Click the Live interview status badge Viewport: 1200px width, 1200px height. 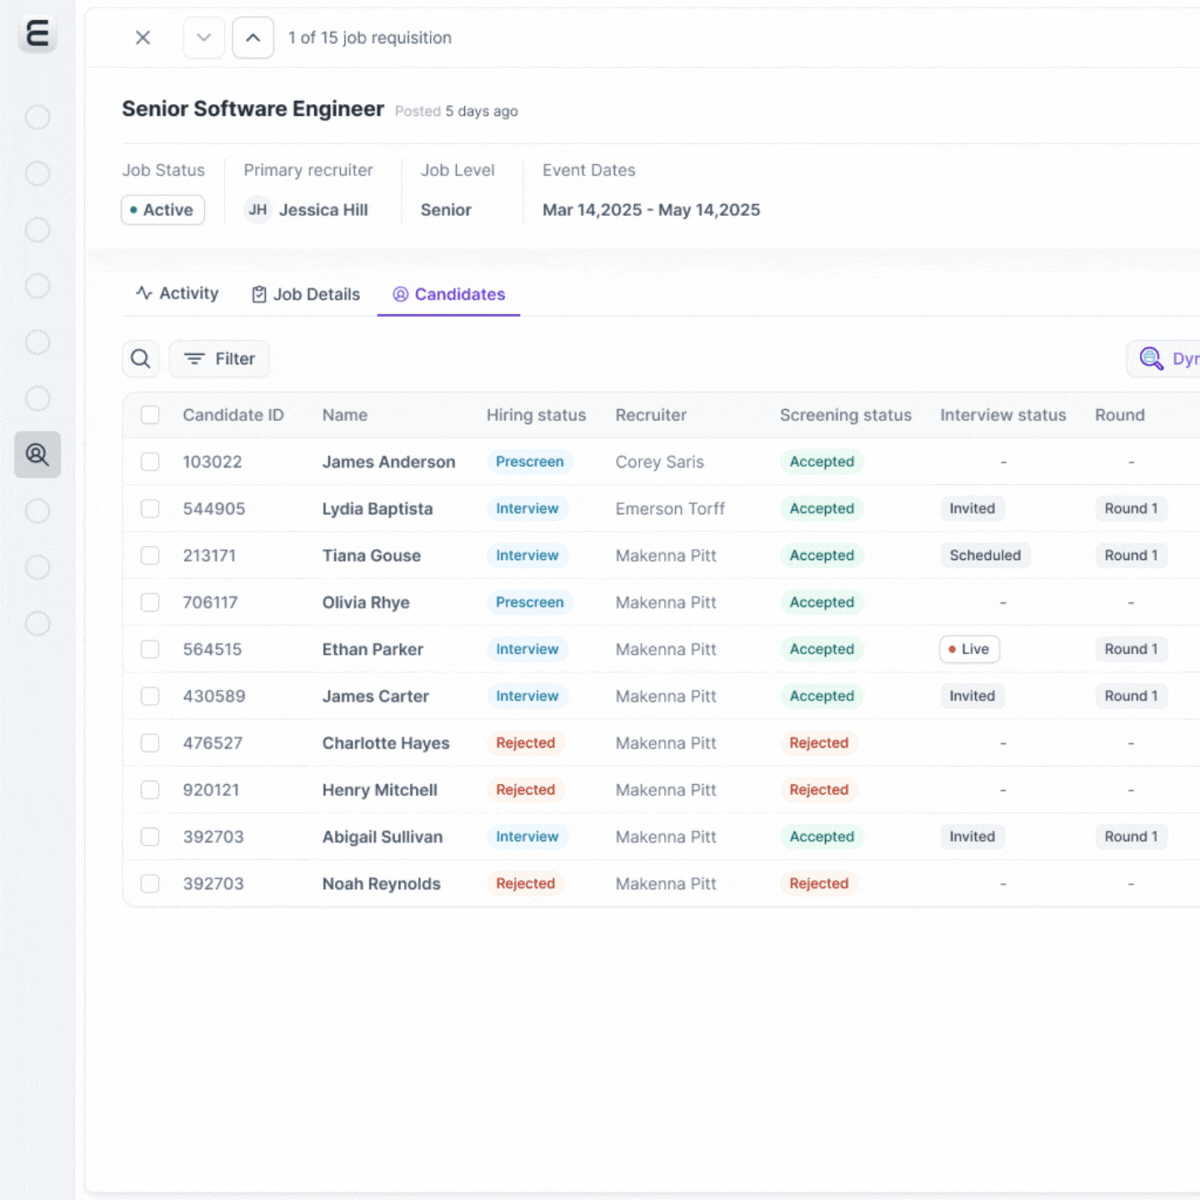coord(969,649)
